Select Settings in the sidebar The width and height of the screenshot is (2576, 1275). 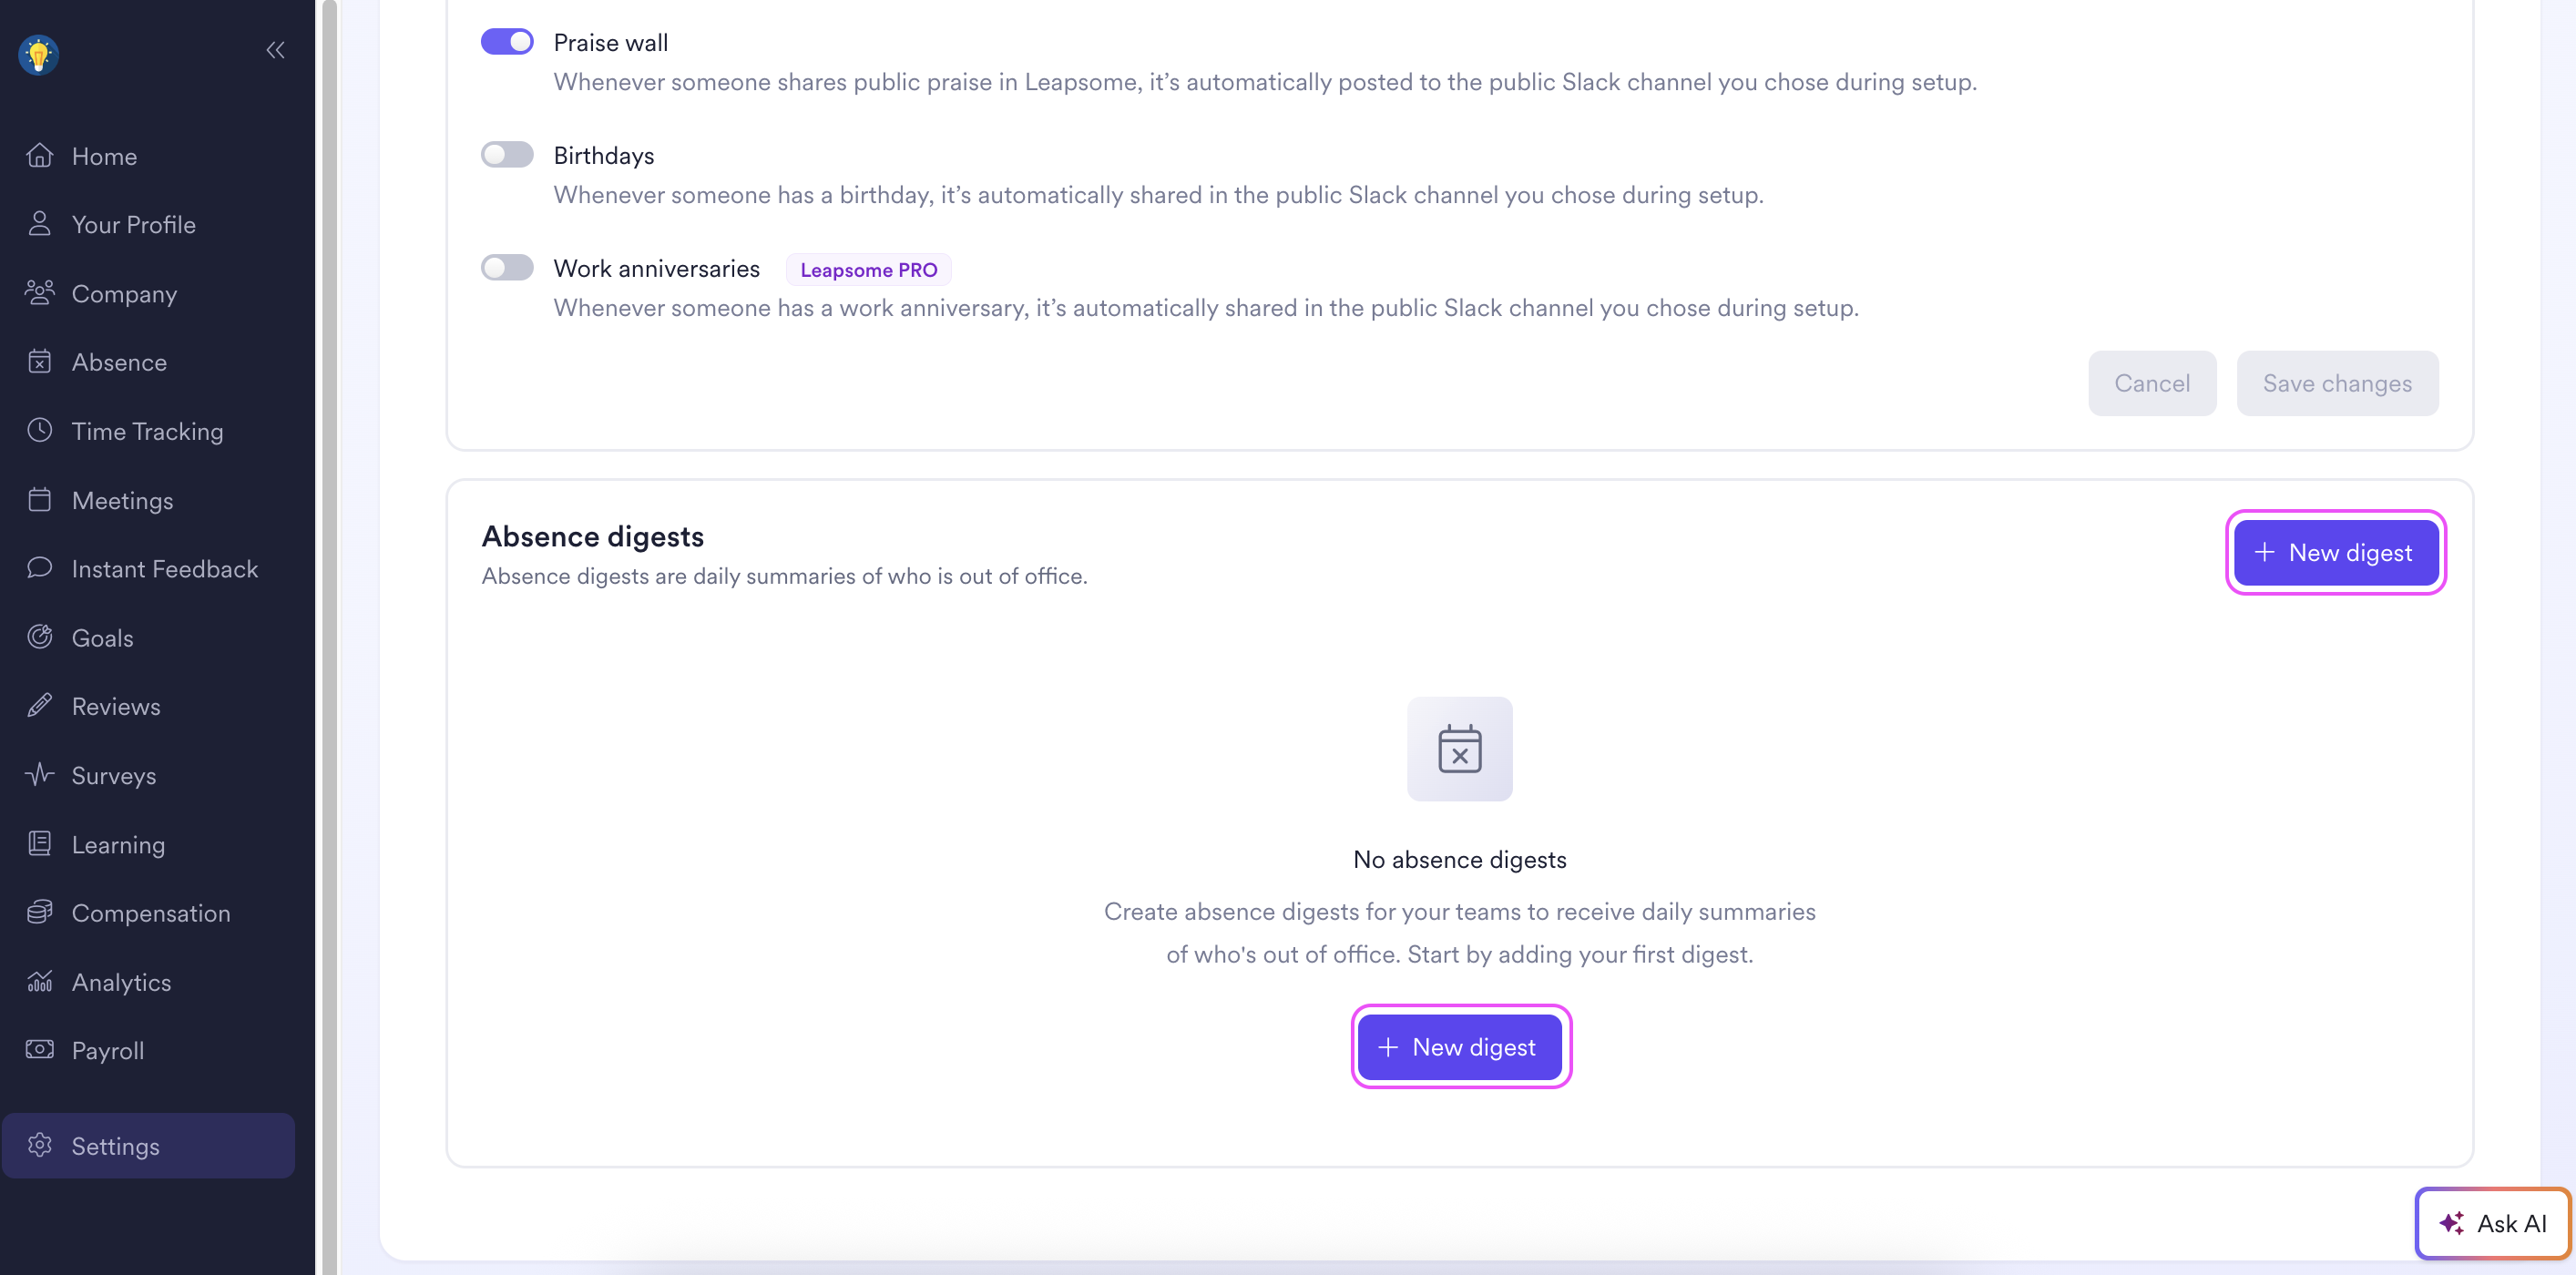115,1146
